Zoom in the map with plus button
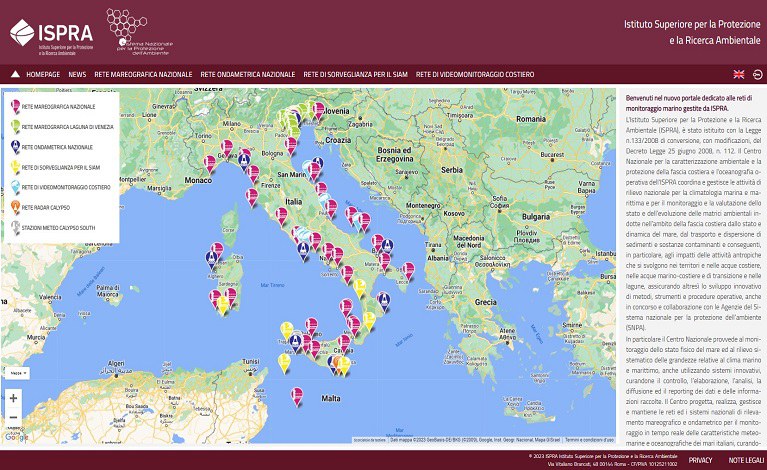Image resolution: width=767 pixels, height=470 pixels. click(x=14, y=397)
